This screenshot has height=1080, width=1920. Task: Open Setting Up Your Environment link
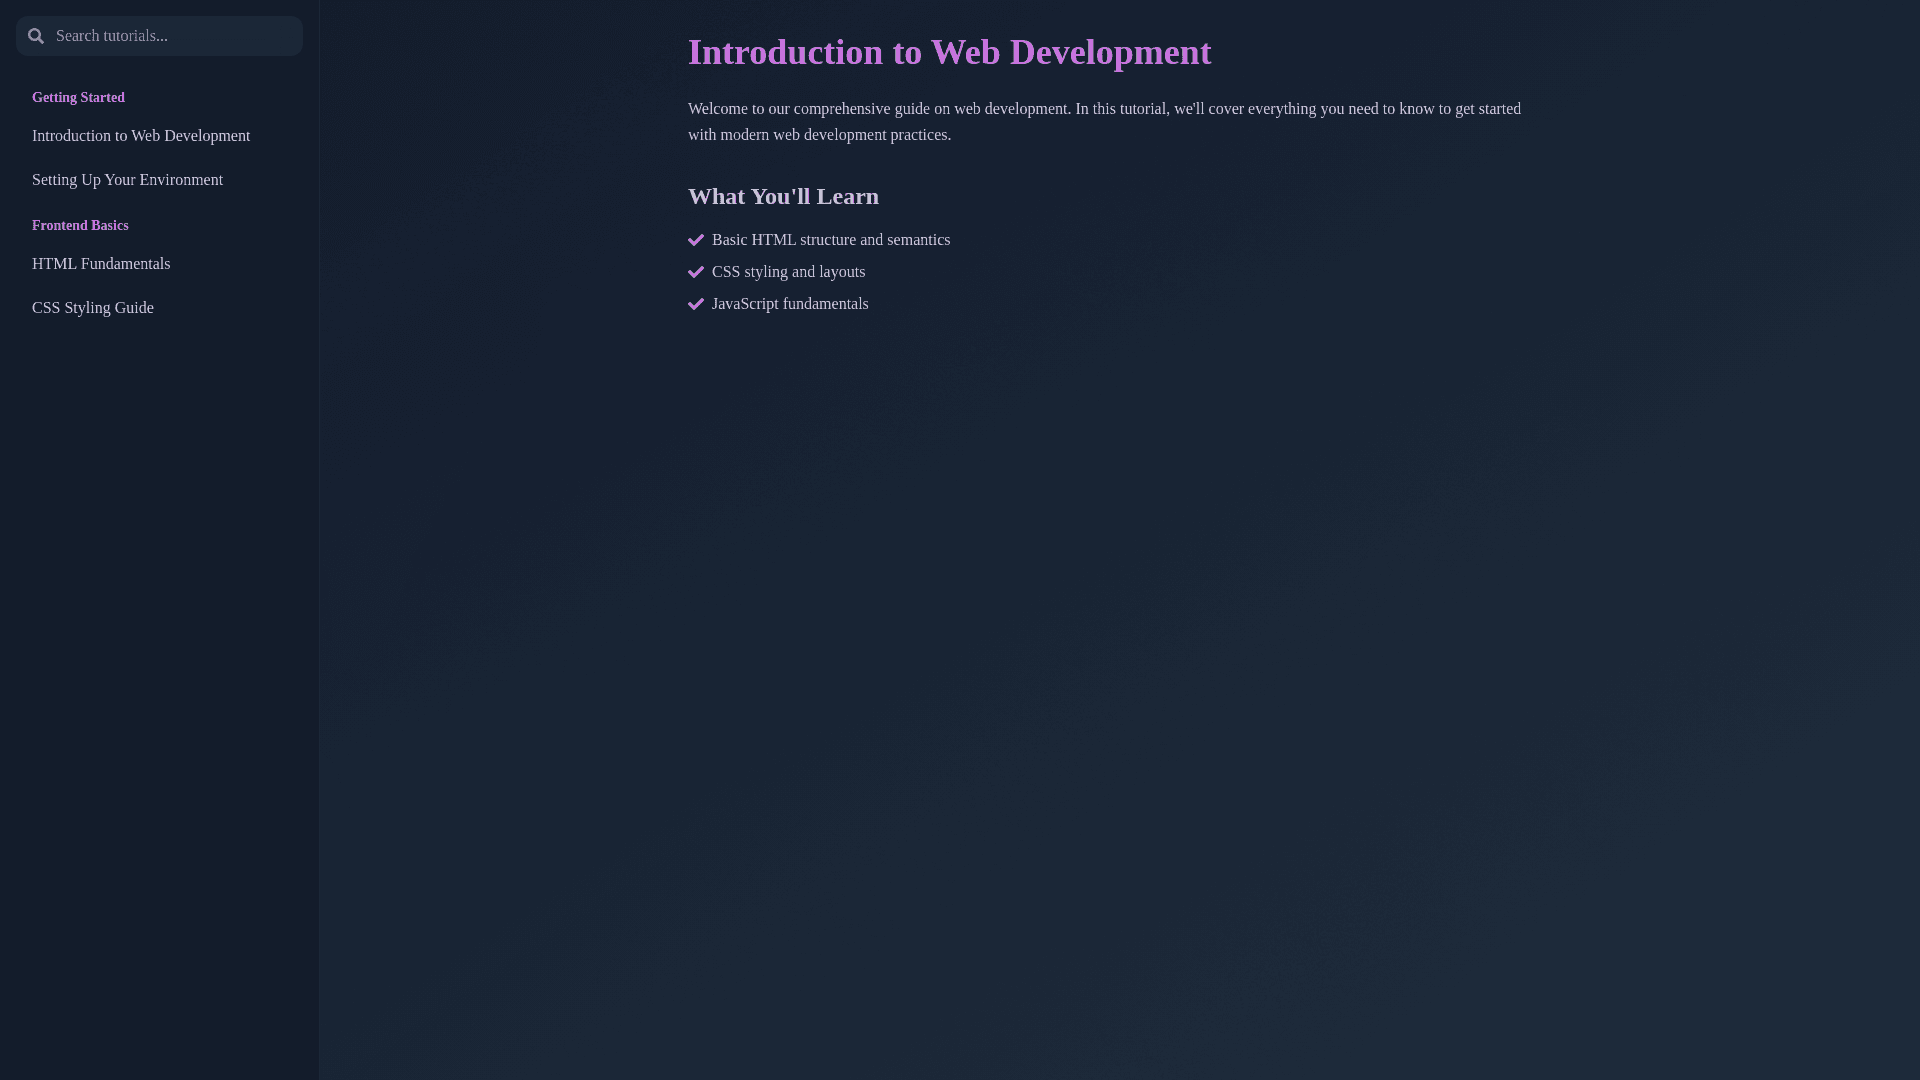(127, 180)
